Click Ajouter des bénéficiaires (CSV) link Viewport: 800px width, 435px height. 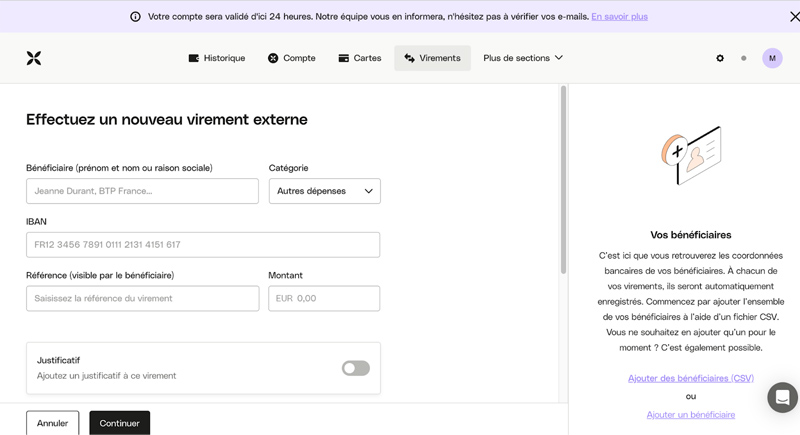691,378
